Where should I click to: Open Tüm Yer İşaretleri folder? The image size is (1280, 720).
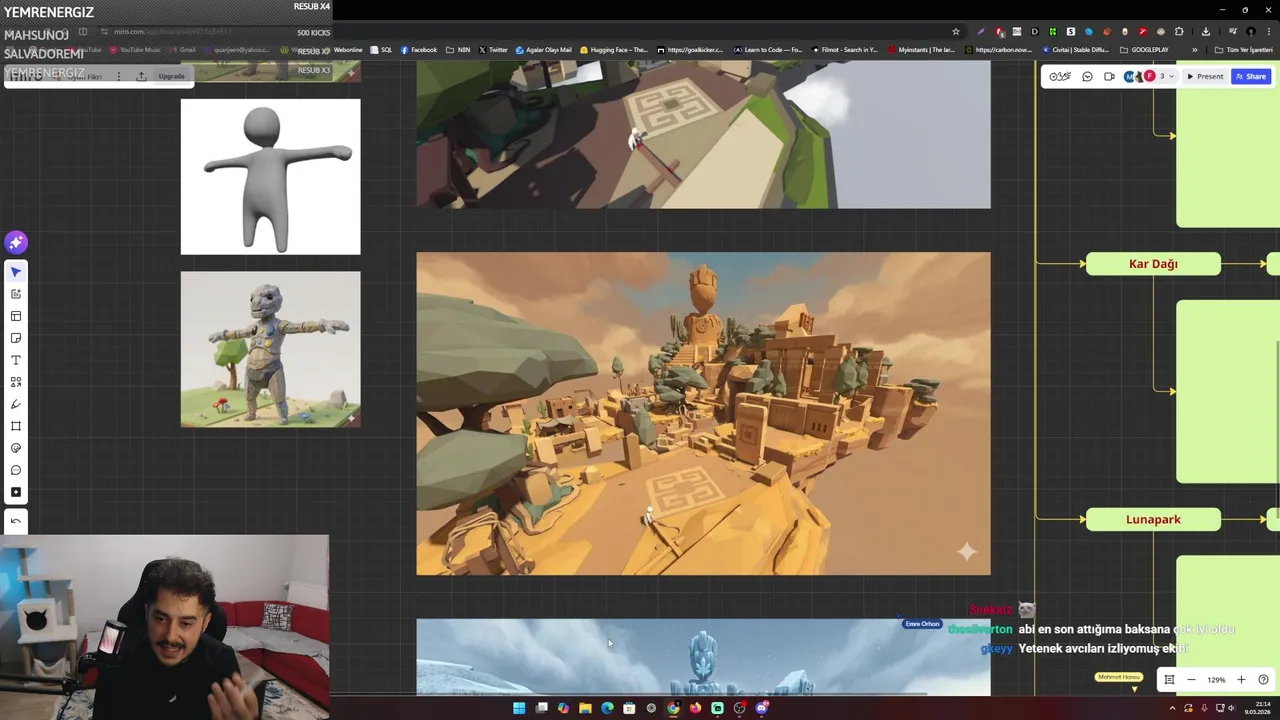click(x=1244, y=50)
